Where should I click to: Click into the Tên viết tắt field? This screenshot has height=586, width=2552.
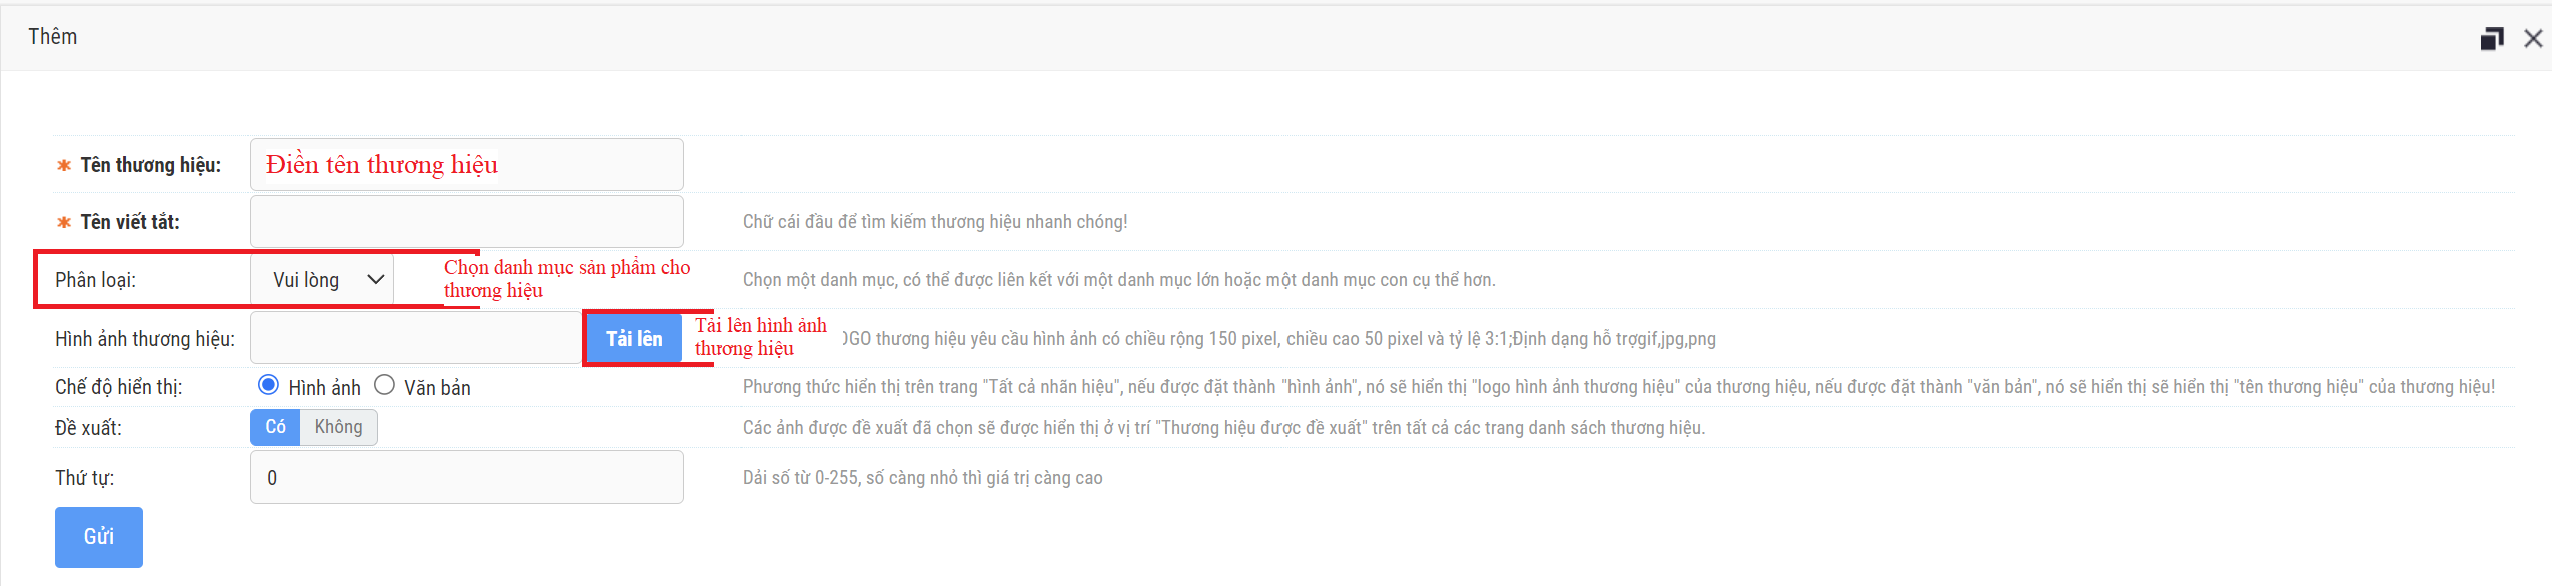(x=466, y=222)
